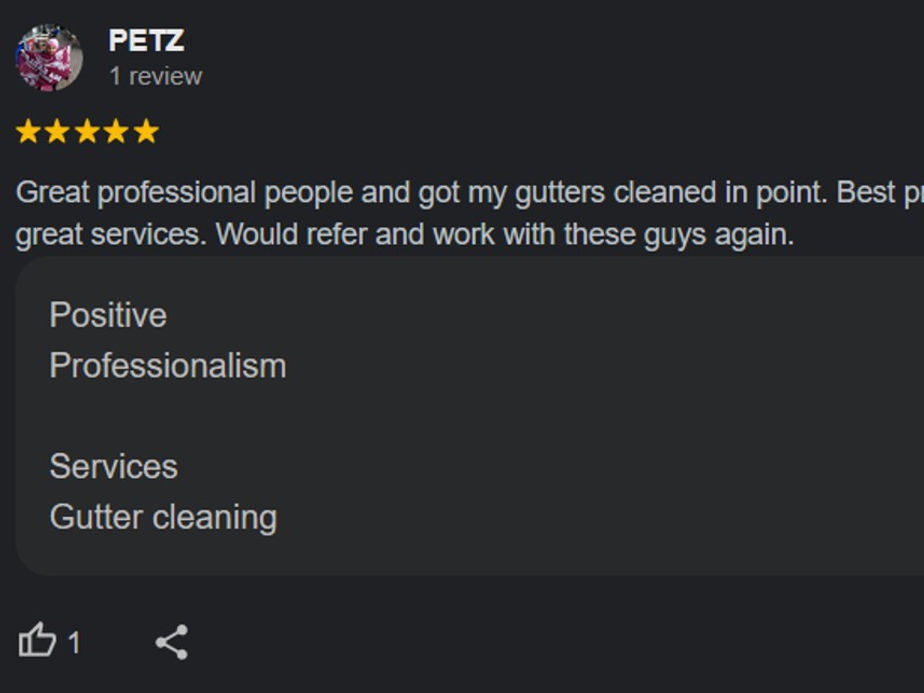Open PETZ reviewer profile picture

[x=49, y=58]
